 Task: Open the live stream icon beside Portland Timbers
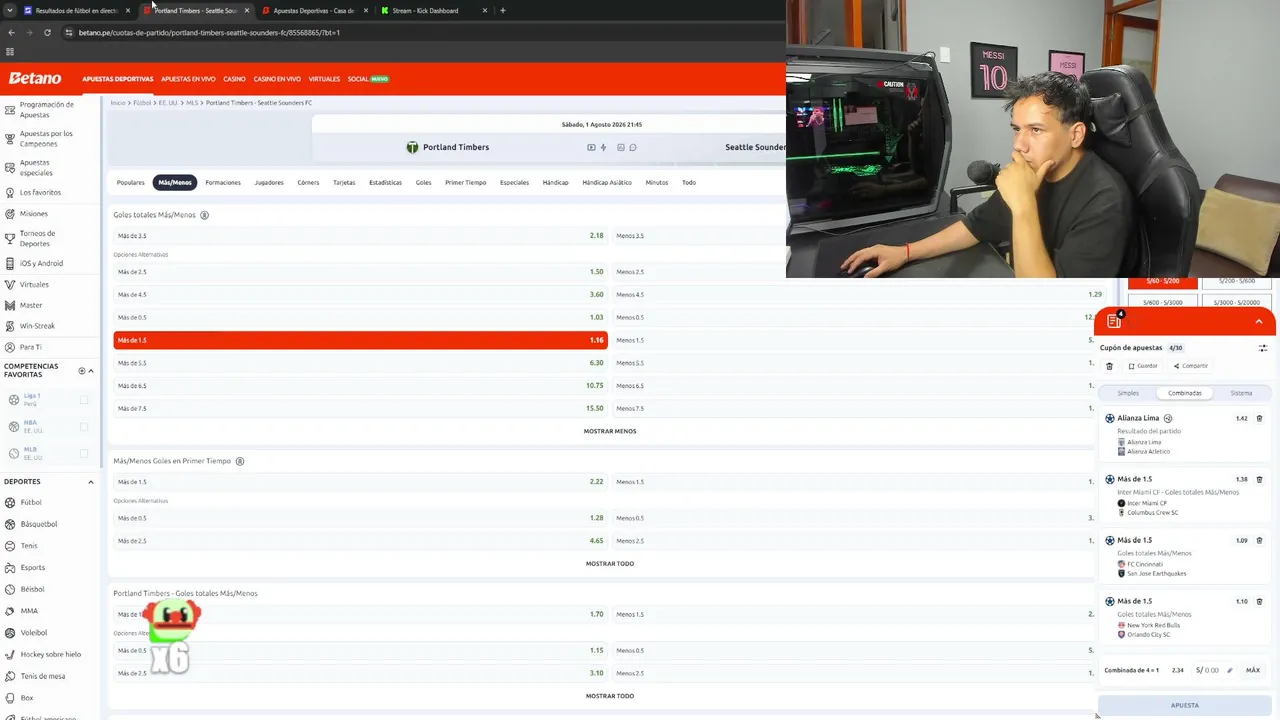(x=591, y=147)
